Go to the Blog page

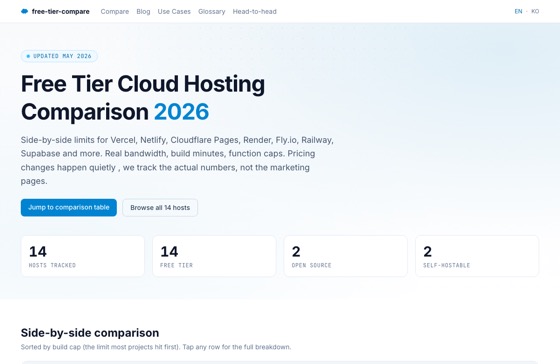coord(143,11)
